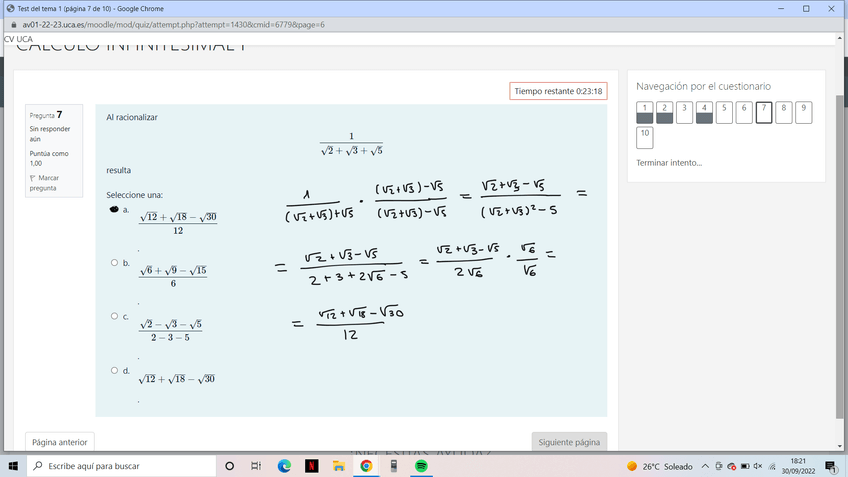Switch to Google Chrome in the taskbar

(366, 466)
